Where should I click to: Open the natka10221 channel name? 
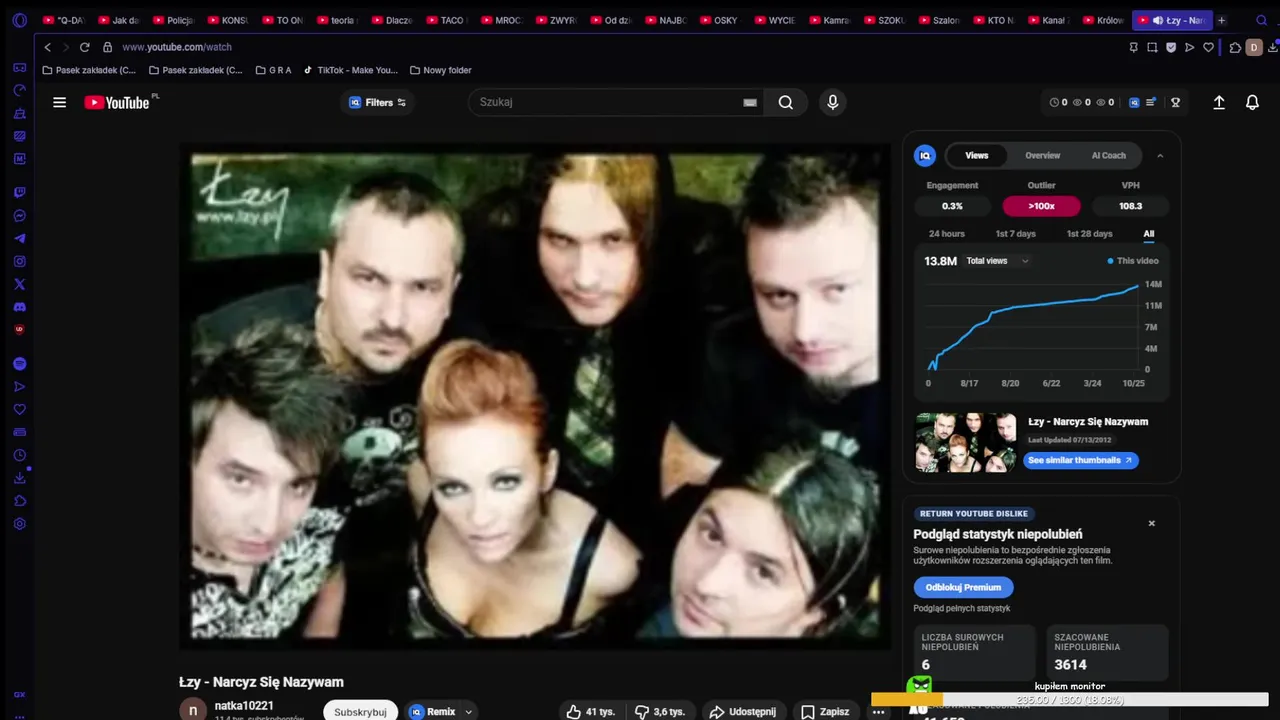[244, 706]
